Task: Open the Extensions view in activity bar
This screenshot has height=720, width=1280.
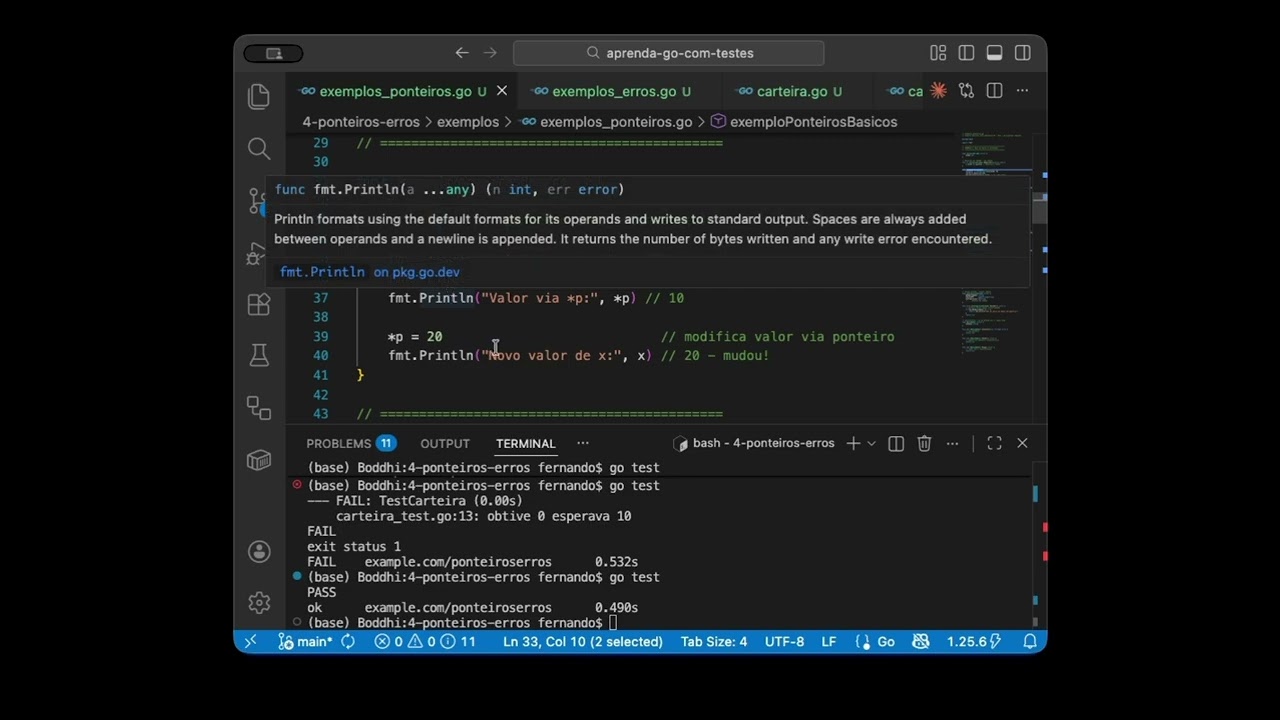Action: [259, 304]
